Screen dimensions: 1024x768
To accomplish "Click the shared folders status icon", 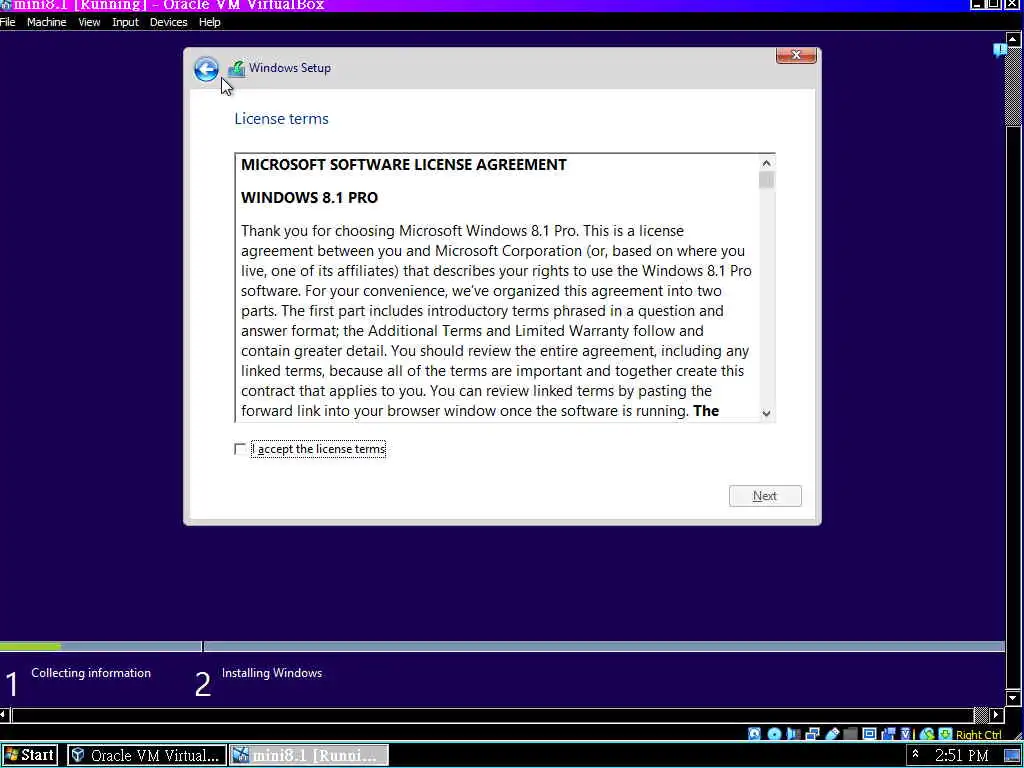I will coord(850,733).
